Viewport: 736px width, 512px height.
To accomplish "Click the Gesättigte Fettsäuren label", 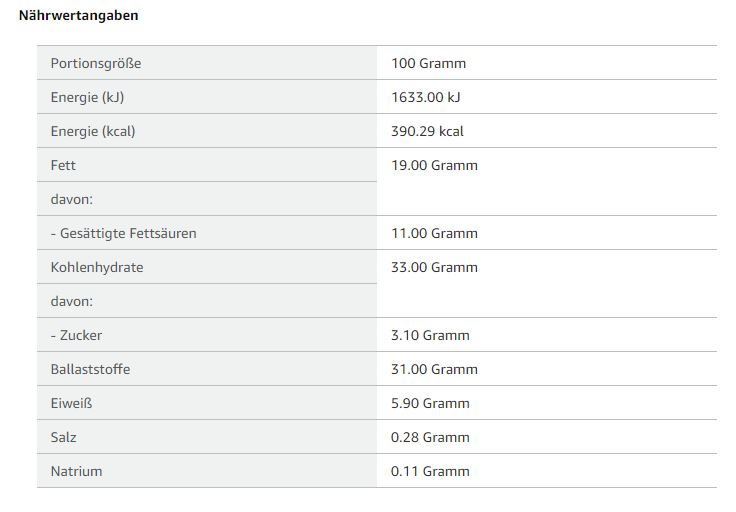I will click(x=124, y=233).
